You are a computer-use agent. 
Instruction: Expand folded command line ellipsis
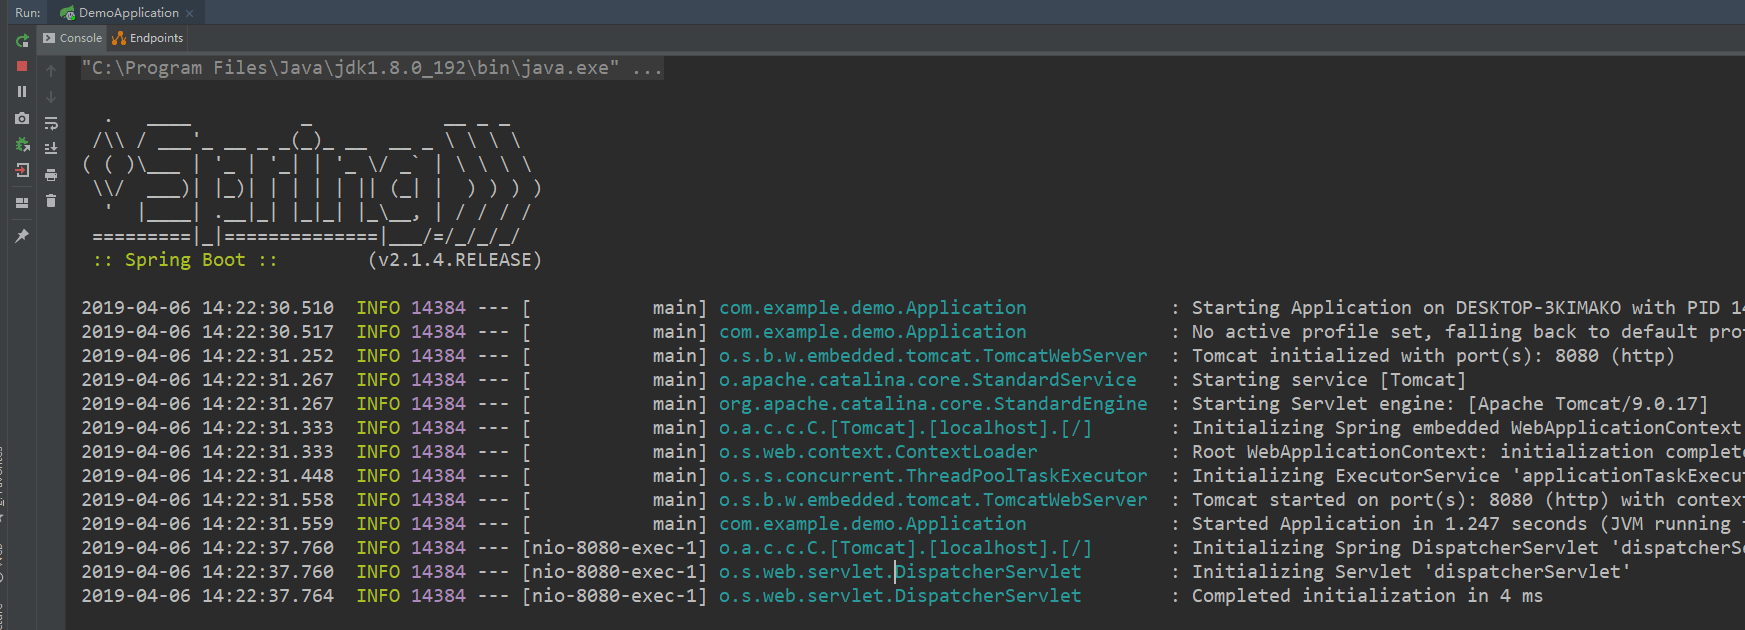[x=647, y=68]
